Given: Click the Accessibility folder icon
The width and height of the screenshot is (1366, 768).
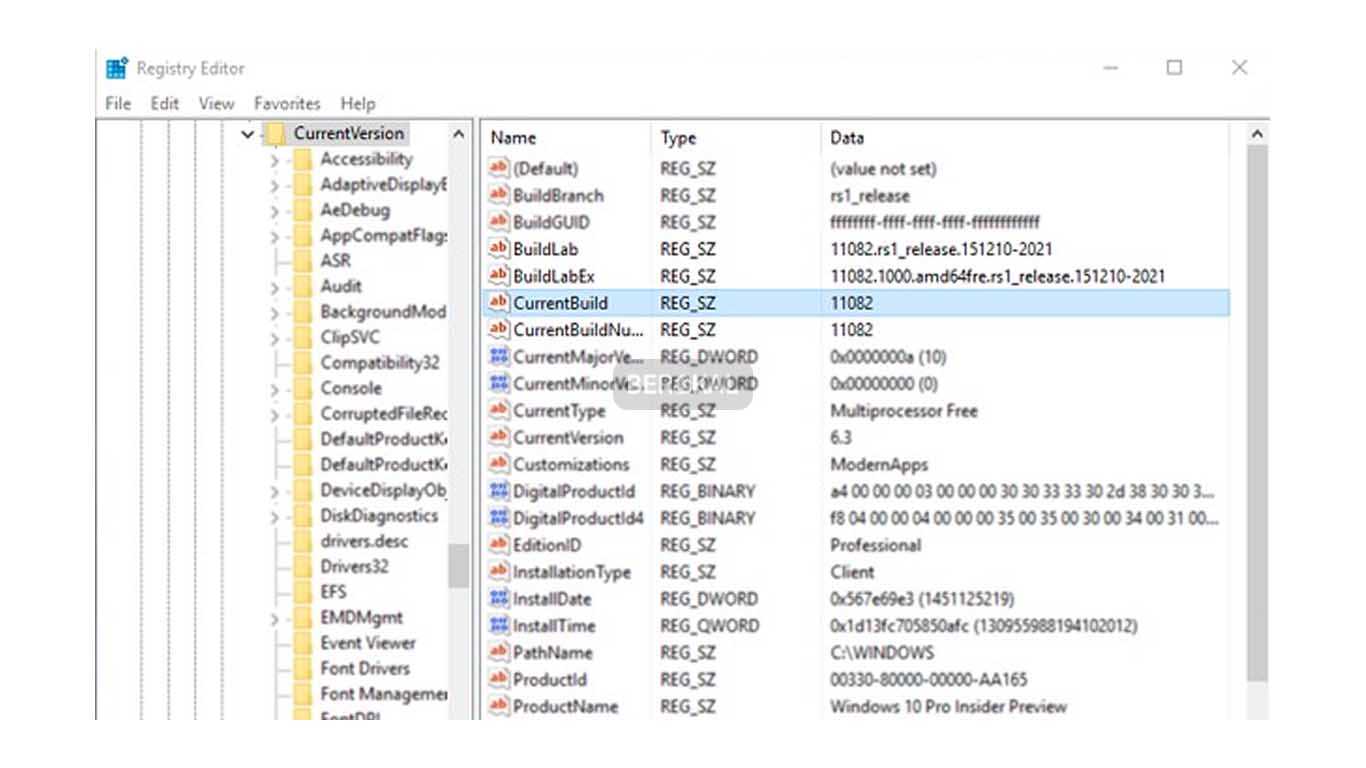Looking at the screenshot, I should (x=303, y=159).
